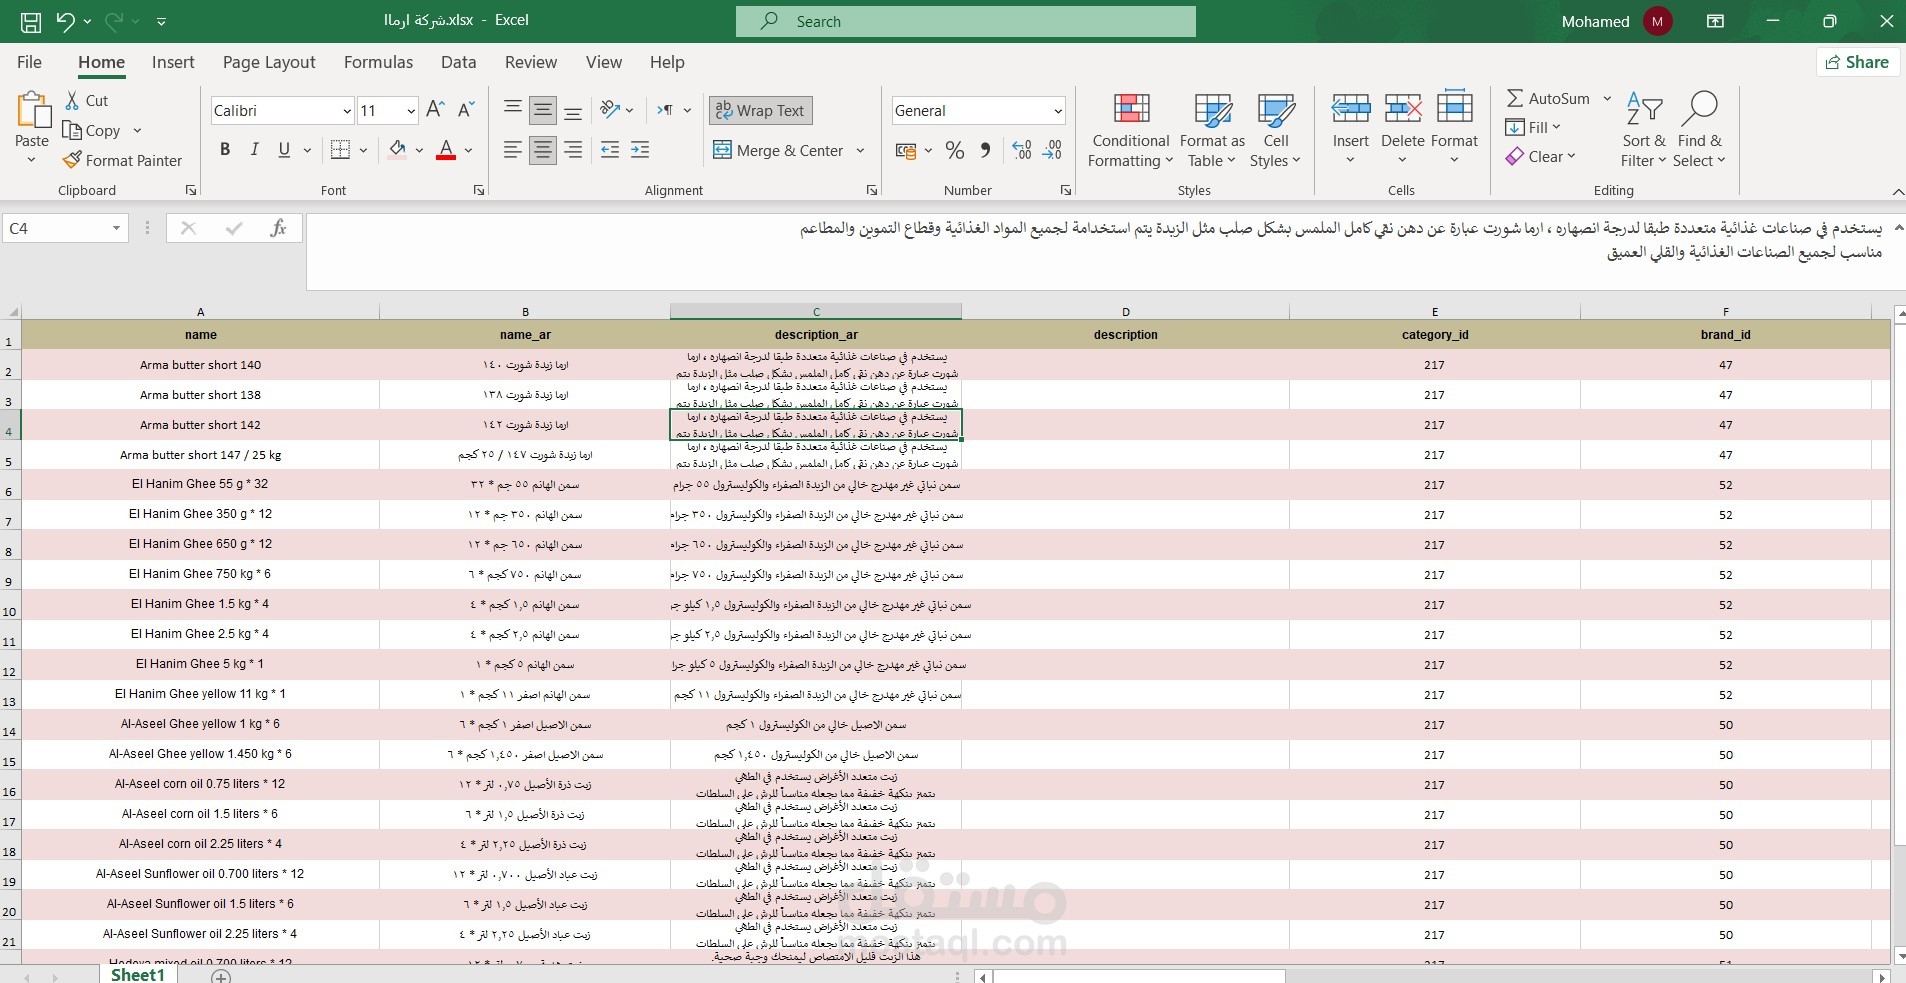Open Cell Styles gallery
The image size is (1906, 983).
pos(1276,131)
